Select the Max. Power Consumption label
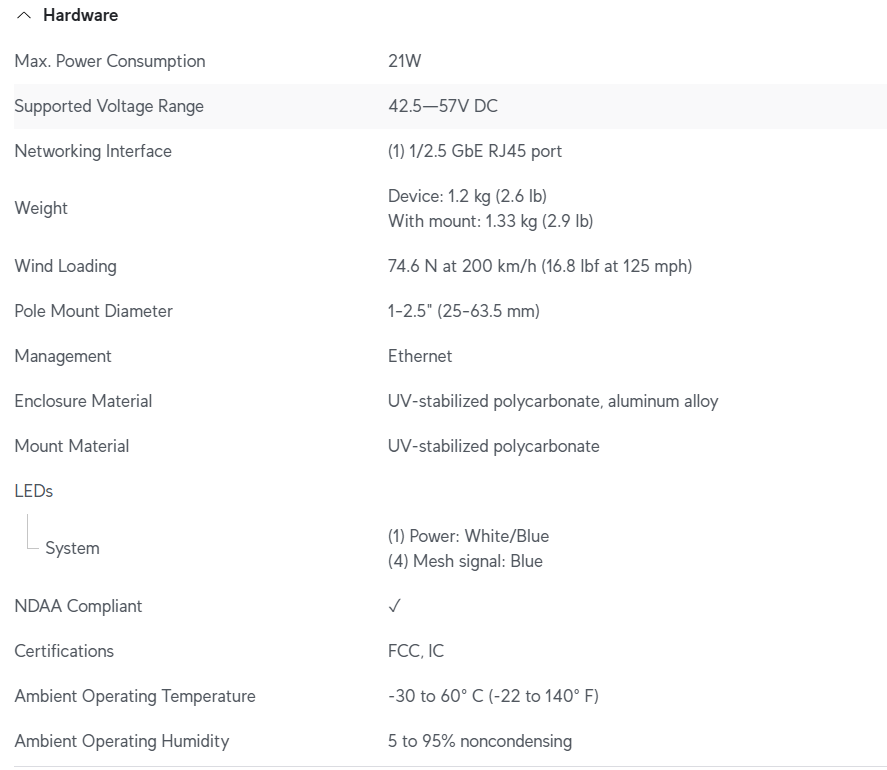Screen dimensions: 887x770 click(110, 61)
